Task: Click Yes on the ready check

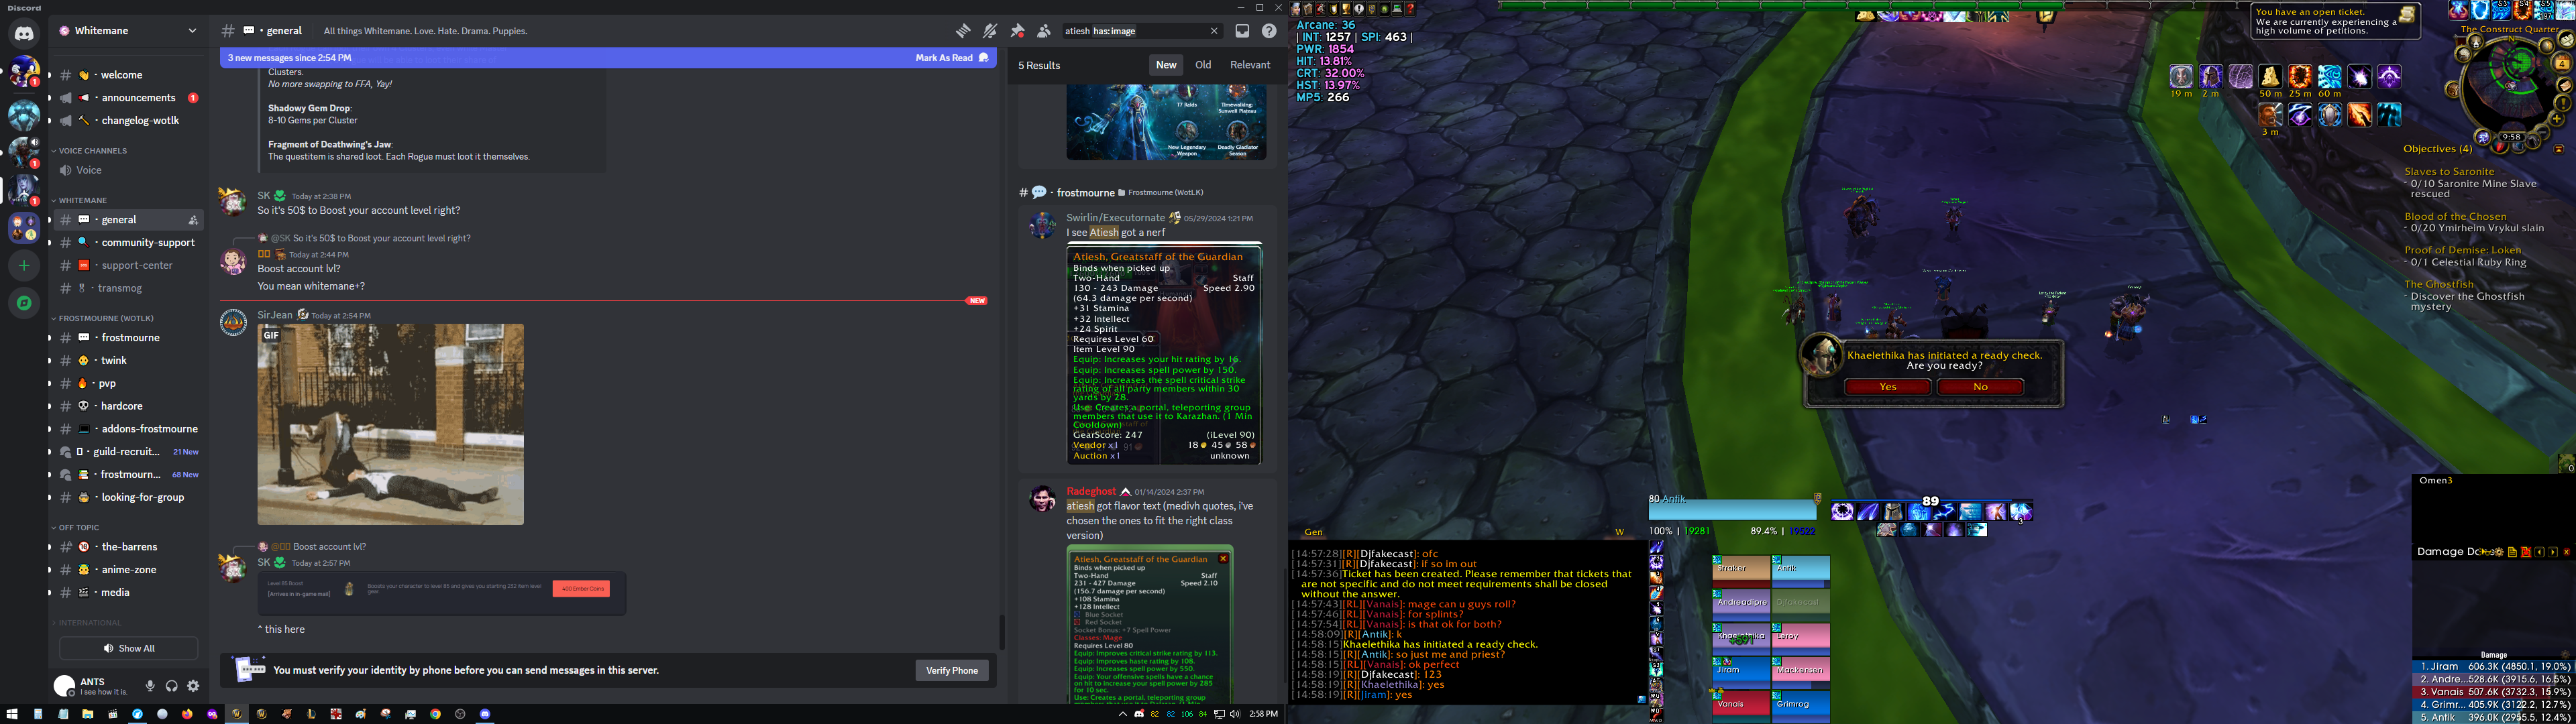Action: [1887, 387]
